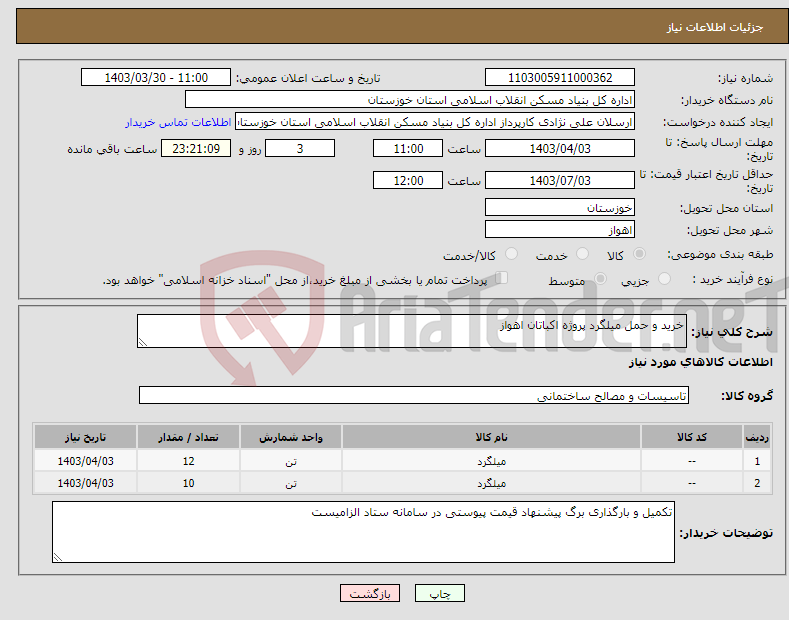The height and width of the screenshot is (620, 789).
Task: Click the delivery province field خوزستان
Action: (560, 207)
